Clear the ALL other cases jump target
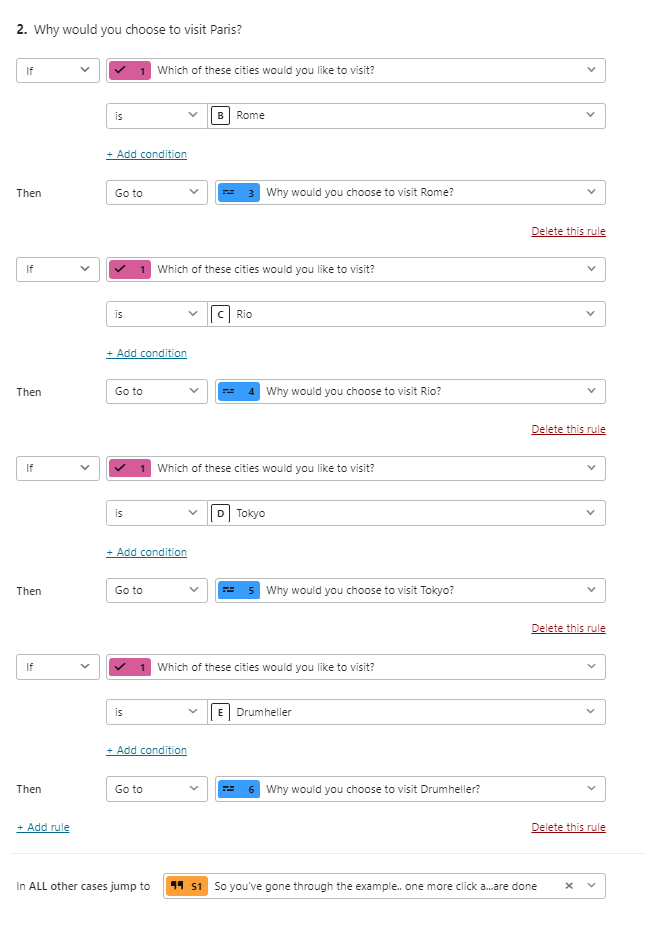The height and width of the screenshot is (932, 650). click(x=569, y=886)
